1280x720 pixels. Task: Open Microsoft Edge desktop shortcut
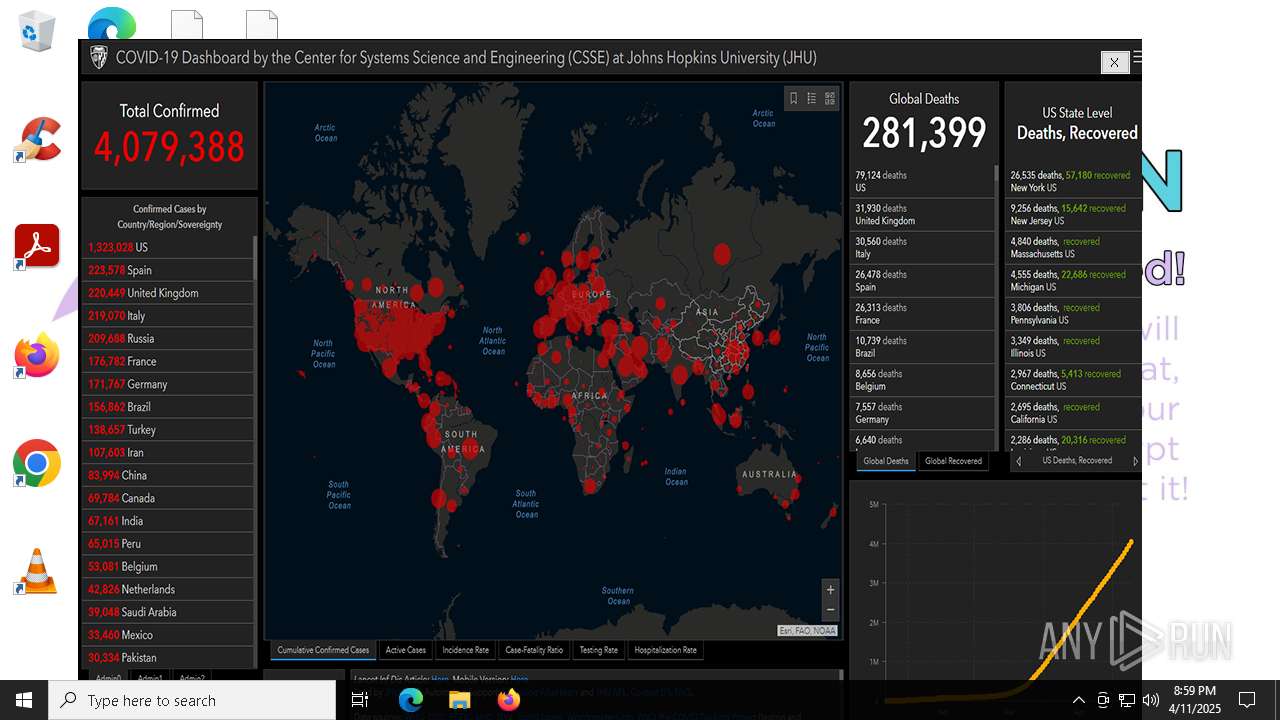[111, 24]
